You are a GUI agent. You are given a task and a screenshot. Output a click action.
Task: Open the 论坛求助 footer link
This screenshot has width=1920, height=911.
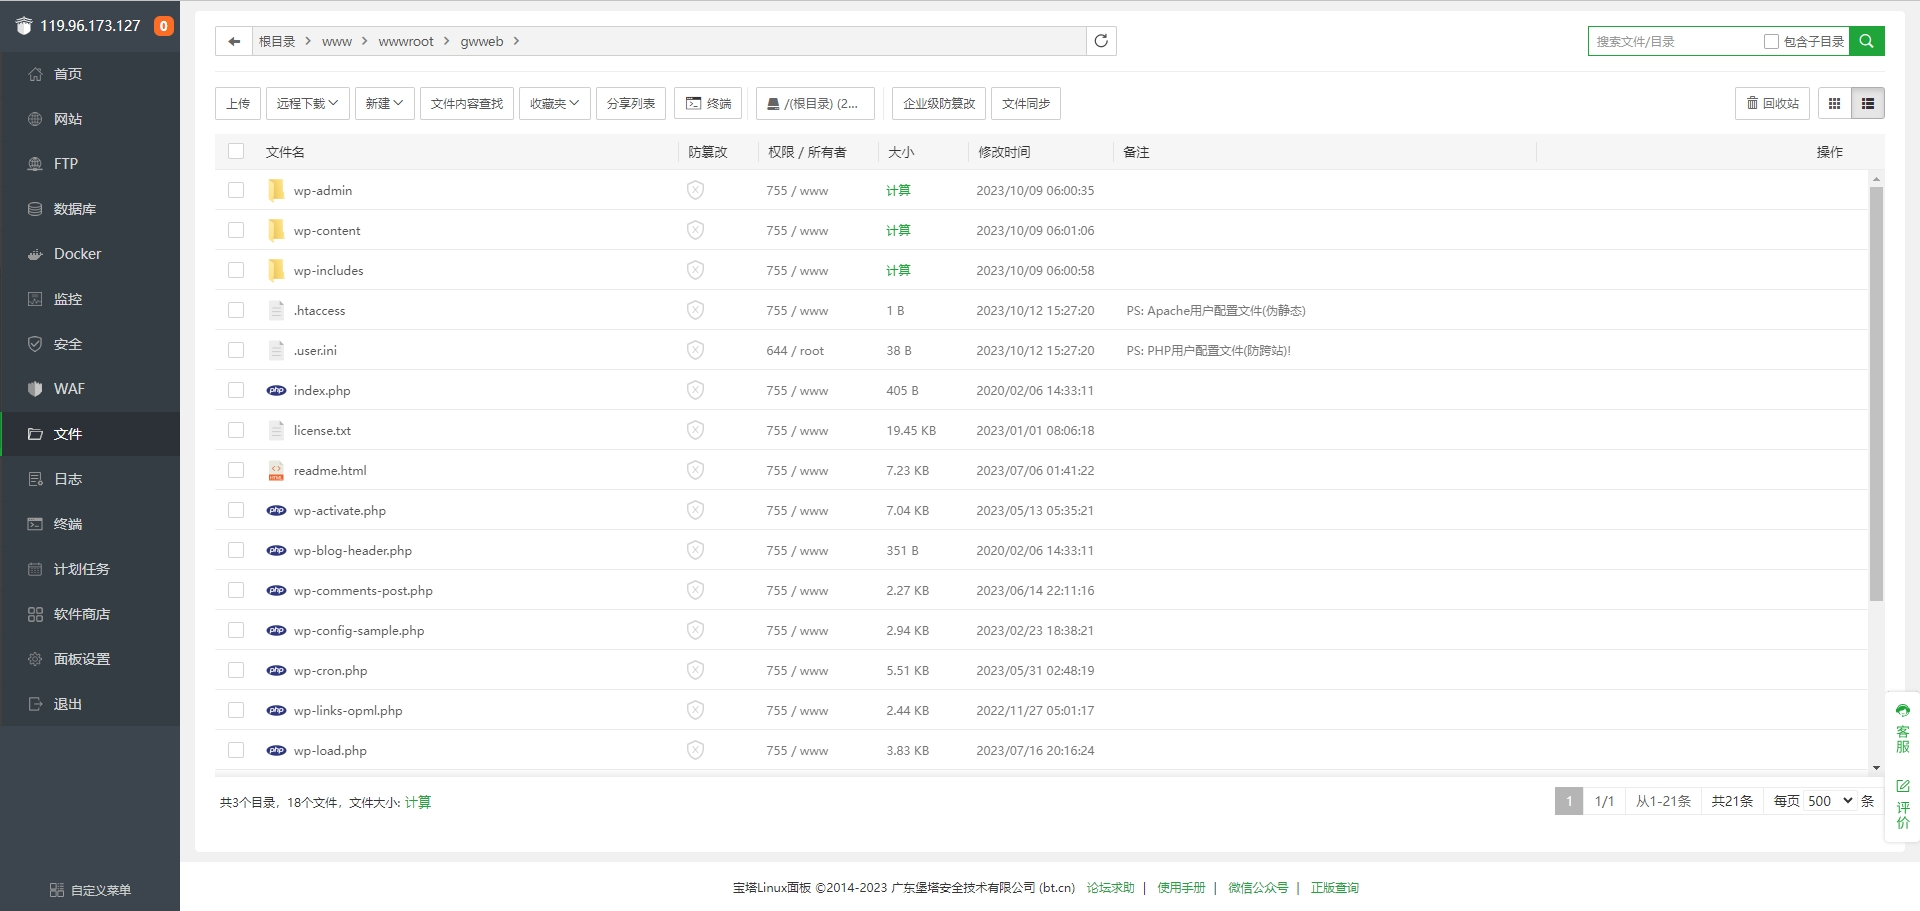click(x=1110, y=887)
